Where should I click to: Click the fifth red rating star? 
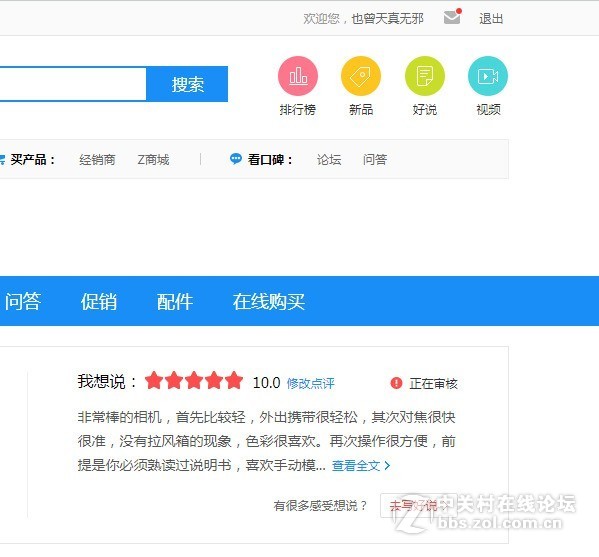234,381
